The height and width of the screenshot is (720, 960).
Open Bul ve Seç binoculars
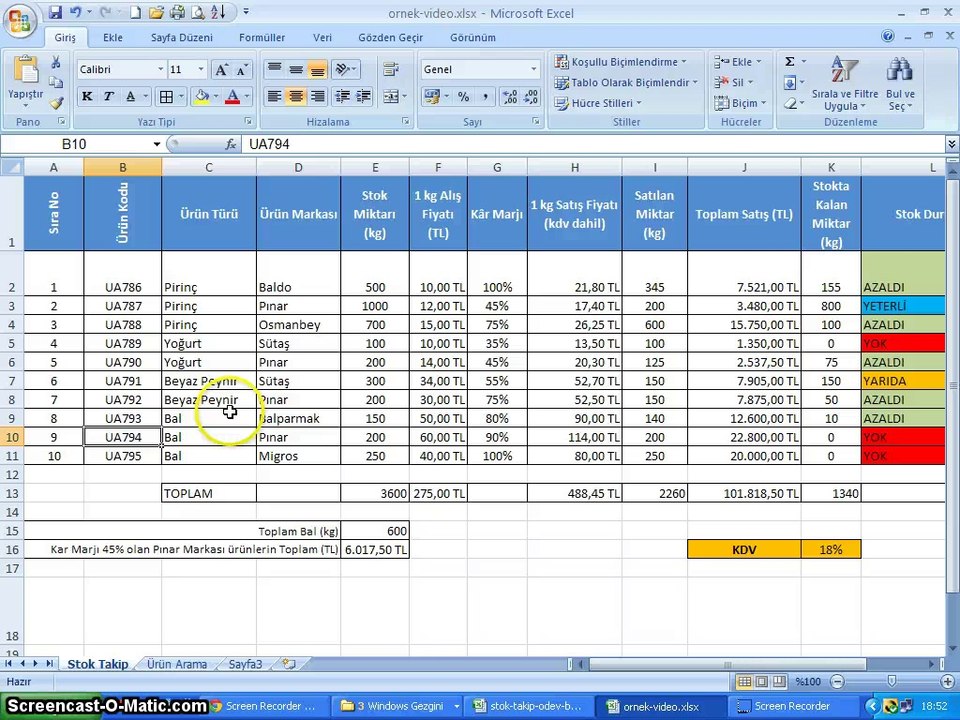coord(900,83)
